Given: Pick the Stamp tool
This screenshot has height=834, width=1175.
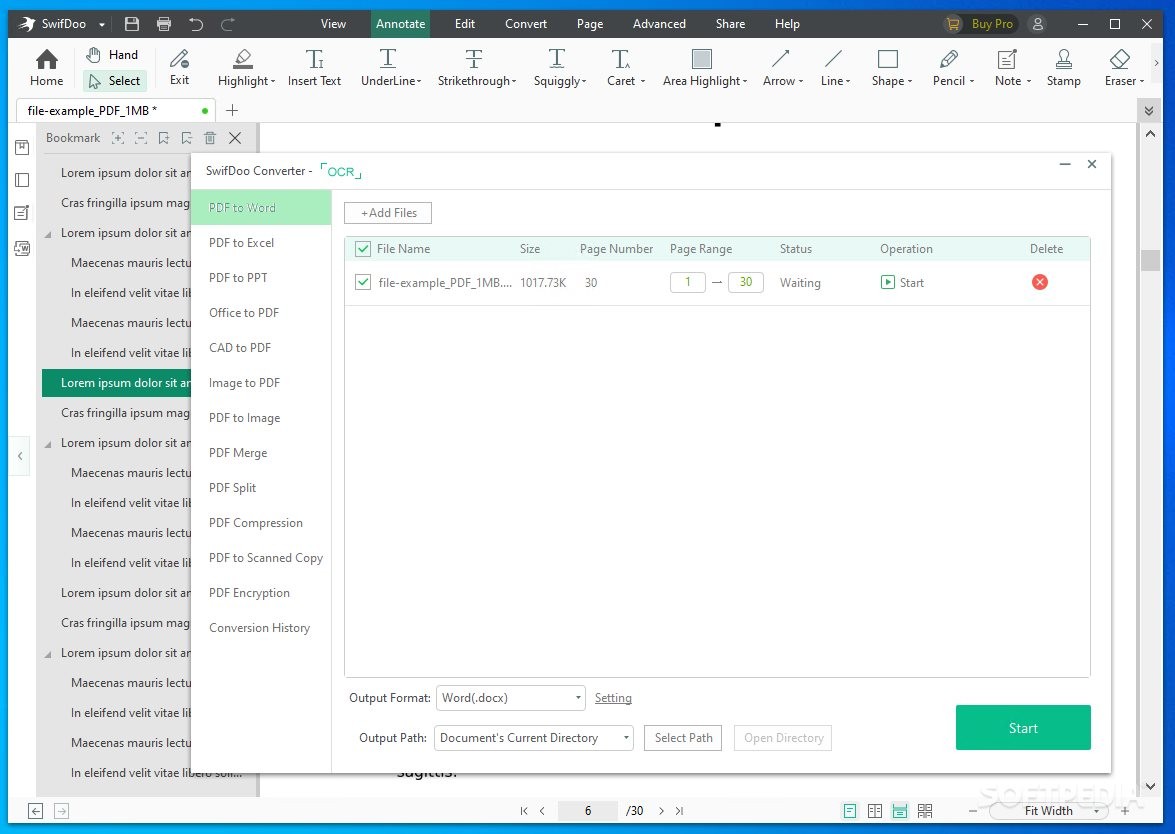Looking at the screenshot, I should point(1063,67).
